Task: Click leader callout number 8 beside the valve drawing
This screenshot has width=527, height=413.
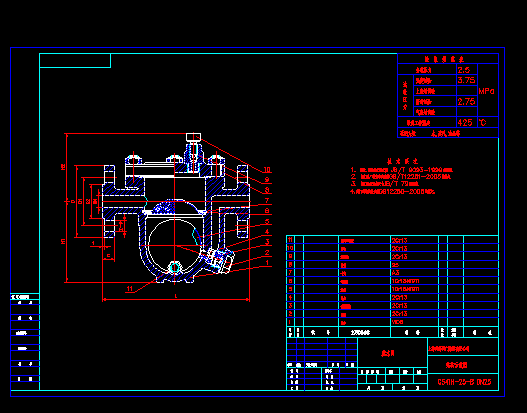Action: pyautogui.click(x=267, y=190)
